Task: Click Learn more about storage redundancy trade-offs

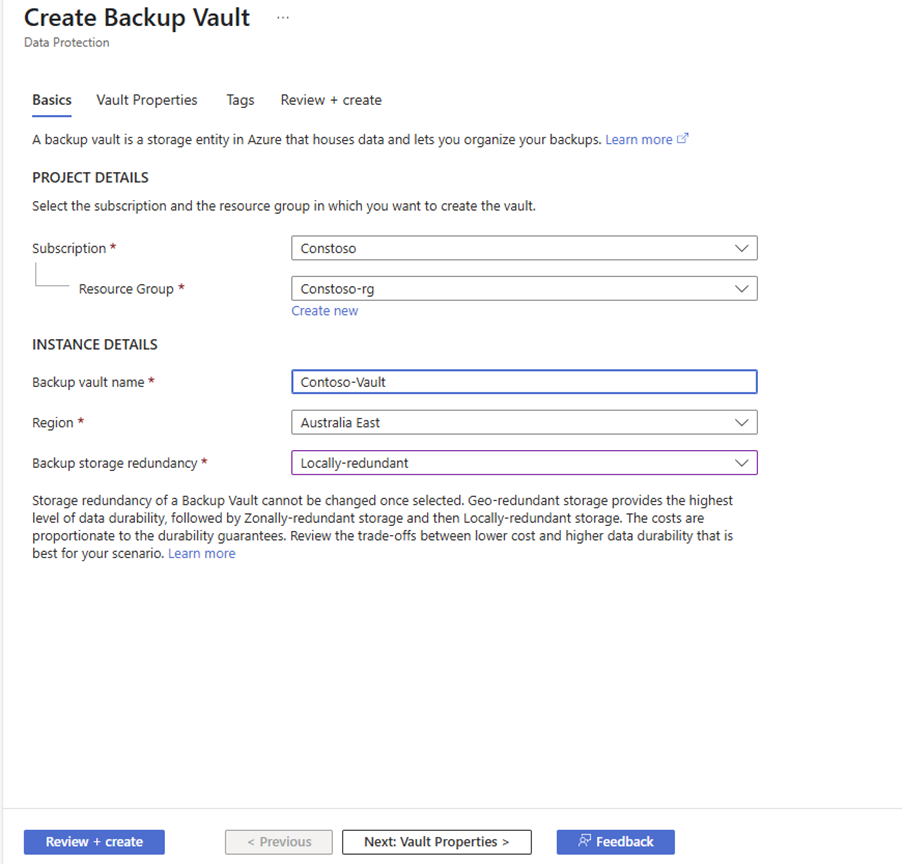Action: tap(201, 553)
